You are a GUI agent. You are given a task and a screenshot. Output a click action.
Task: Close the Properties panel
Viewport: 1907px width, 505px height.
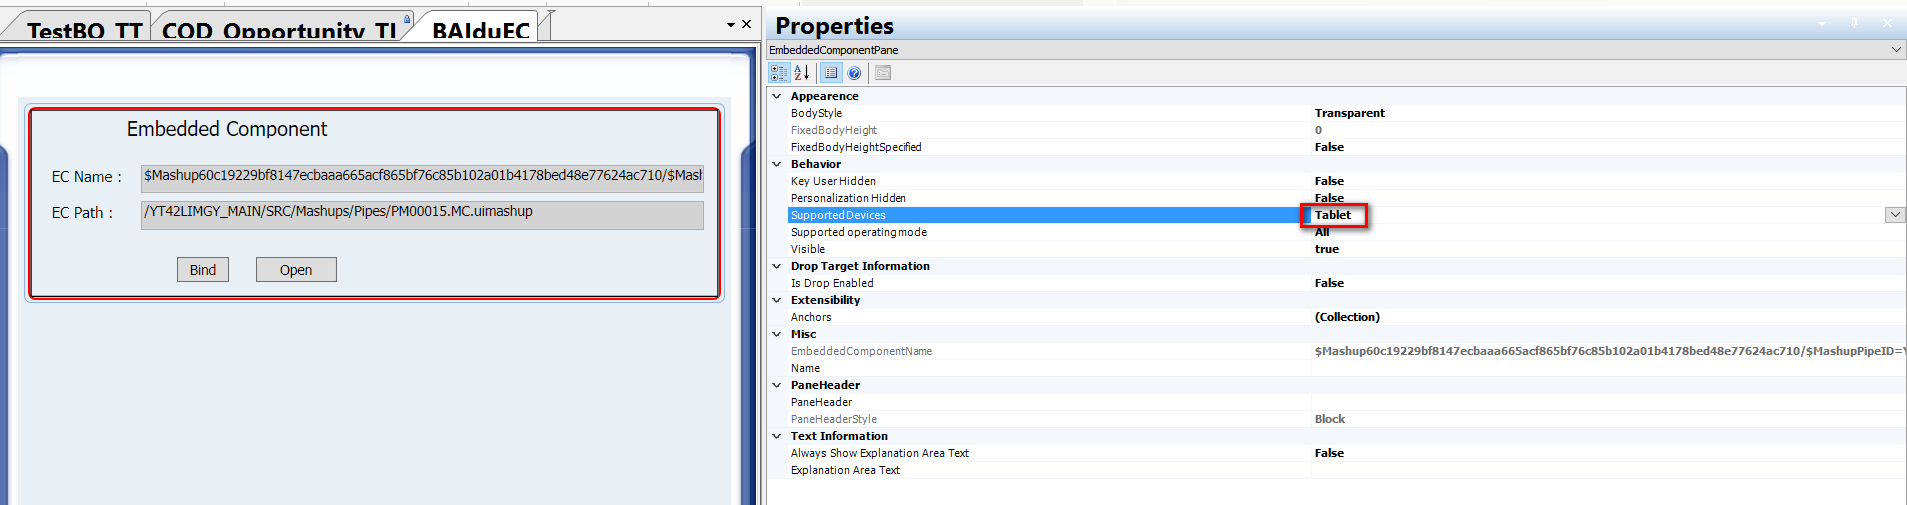[x=1887, y=23]
